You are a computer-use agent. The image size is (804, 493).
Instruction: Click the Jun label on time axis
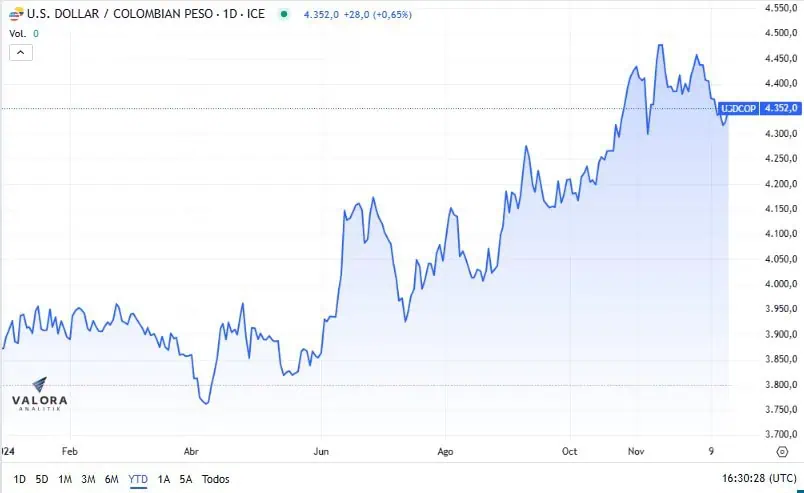(321, 451)
